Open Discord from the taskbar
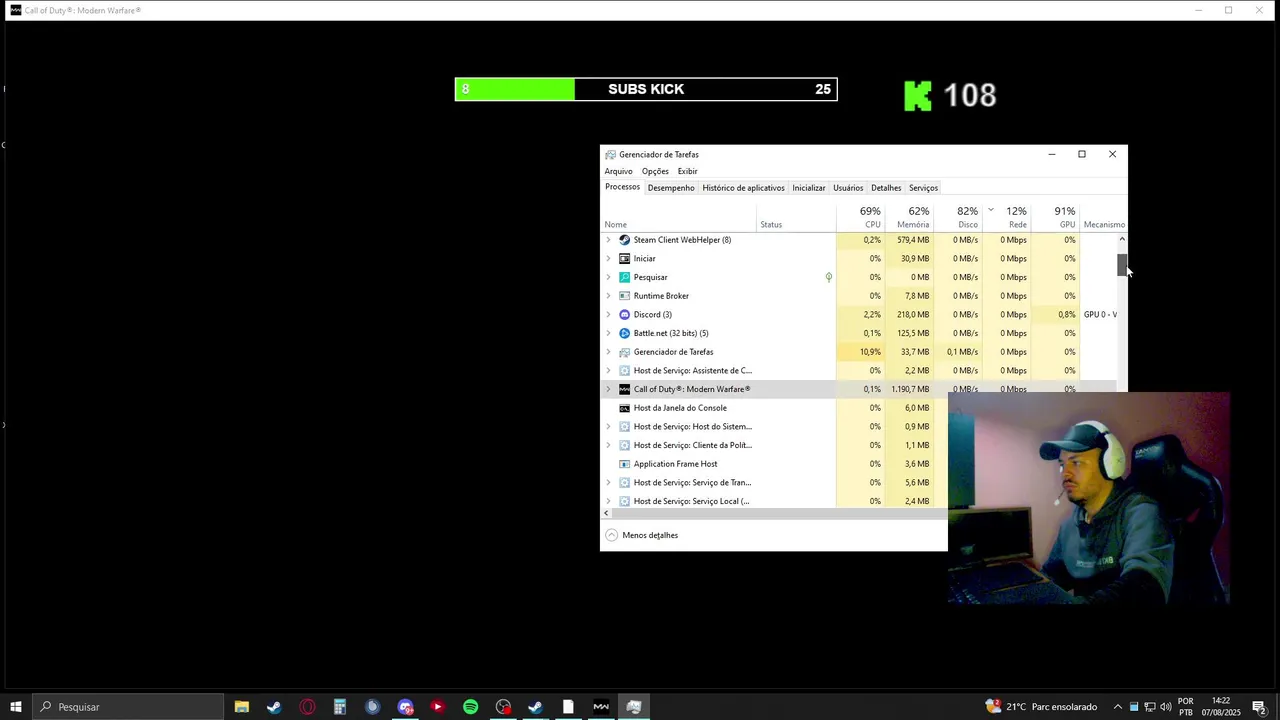This screenshot has width=1280, height=720. click(x=405, y=707)
